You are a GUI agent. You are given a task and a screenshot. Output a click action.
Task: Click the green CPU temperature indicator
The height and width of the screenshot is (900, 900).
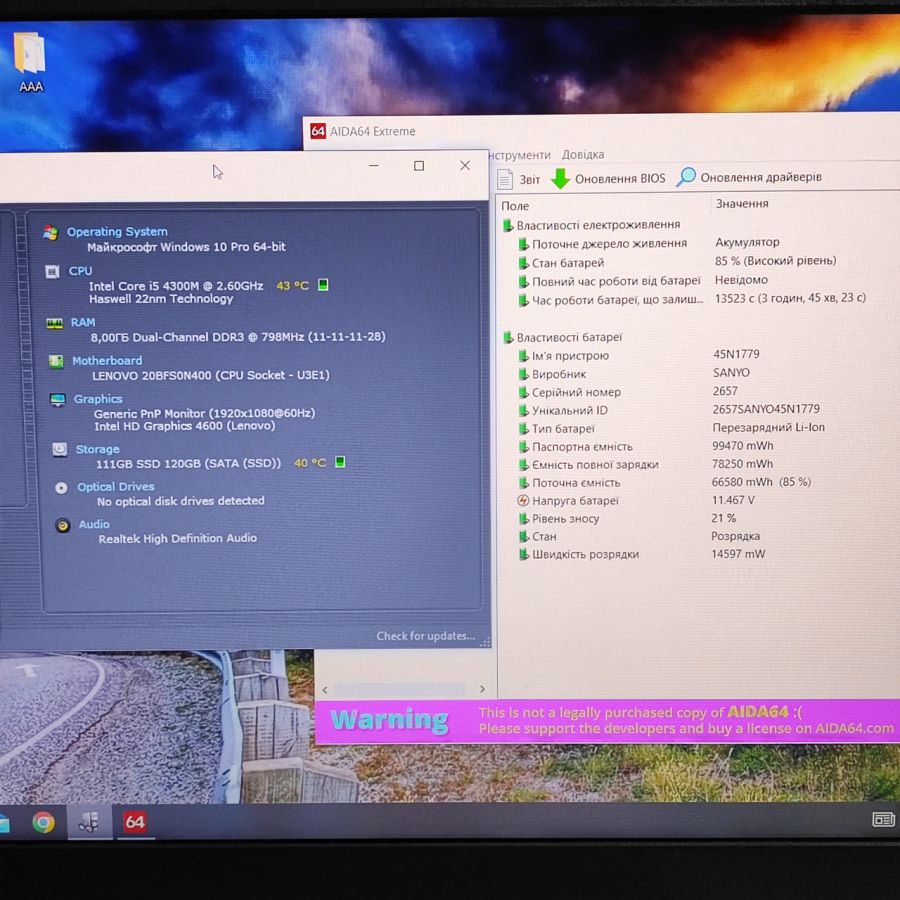323,285
